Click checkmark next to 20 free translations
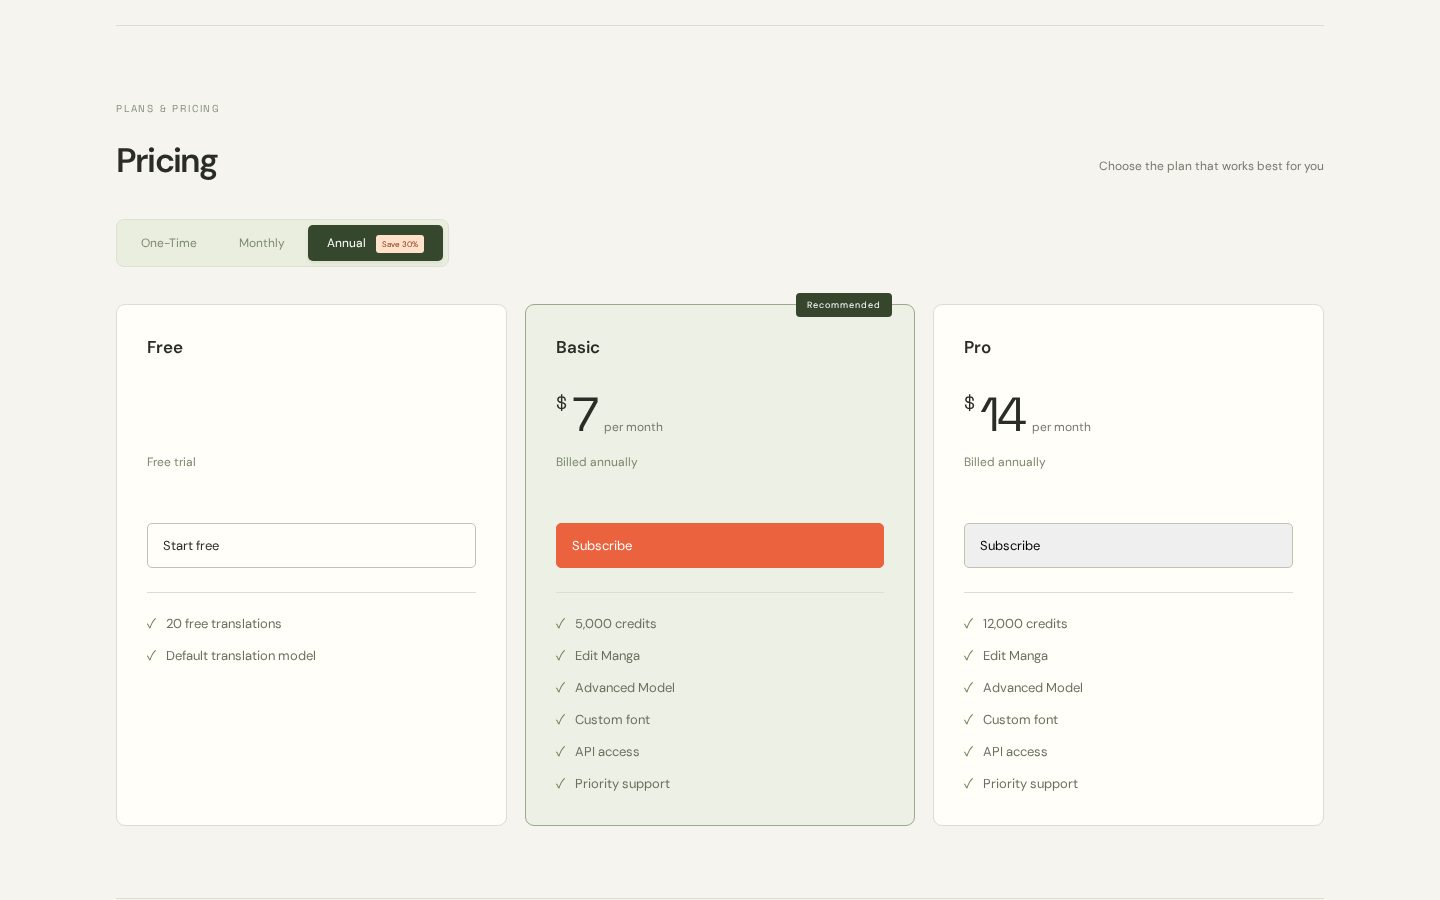This screenshot has height=900, width=1440. point(152,623)
